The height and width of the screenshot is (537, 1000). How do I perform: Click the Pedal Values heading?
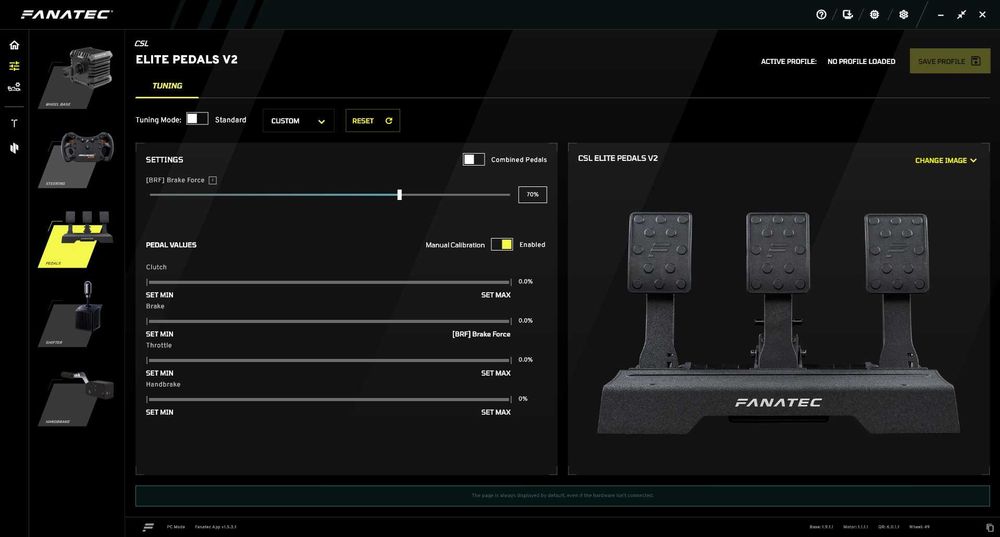coord(171,245)
